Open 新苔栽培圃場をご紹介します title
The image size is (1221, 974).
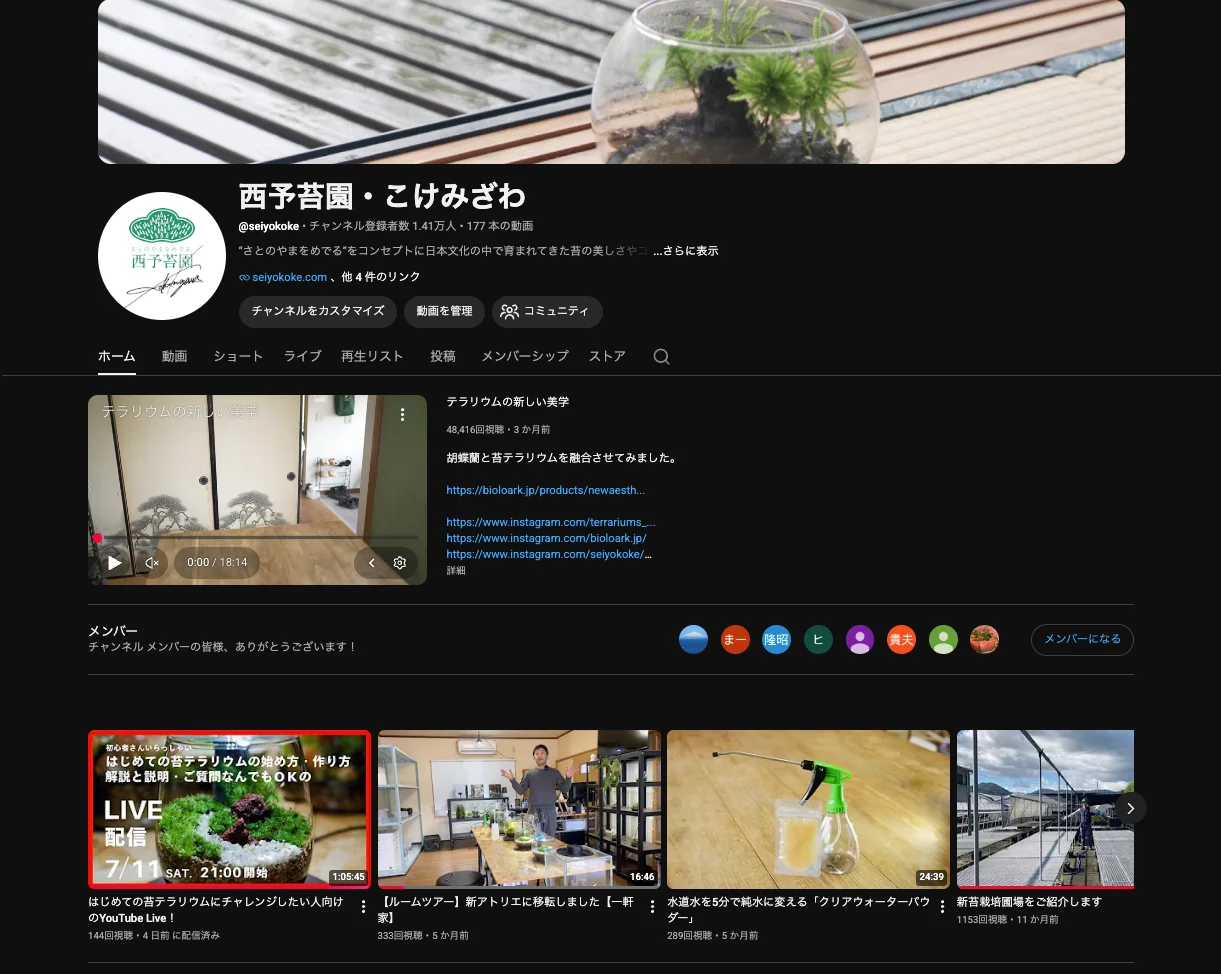tap(1029, 902)
